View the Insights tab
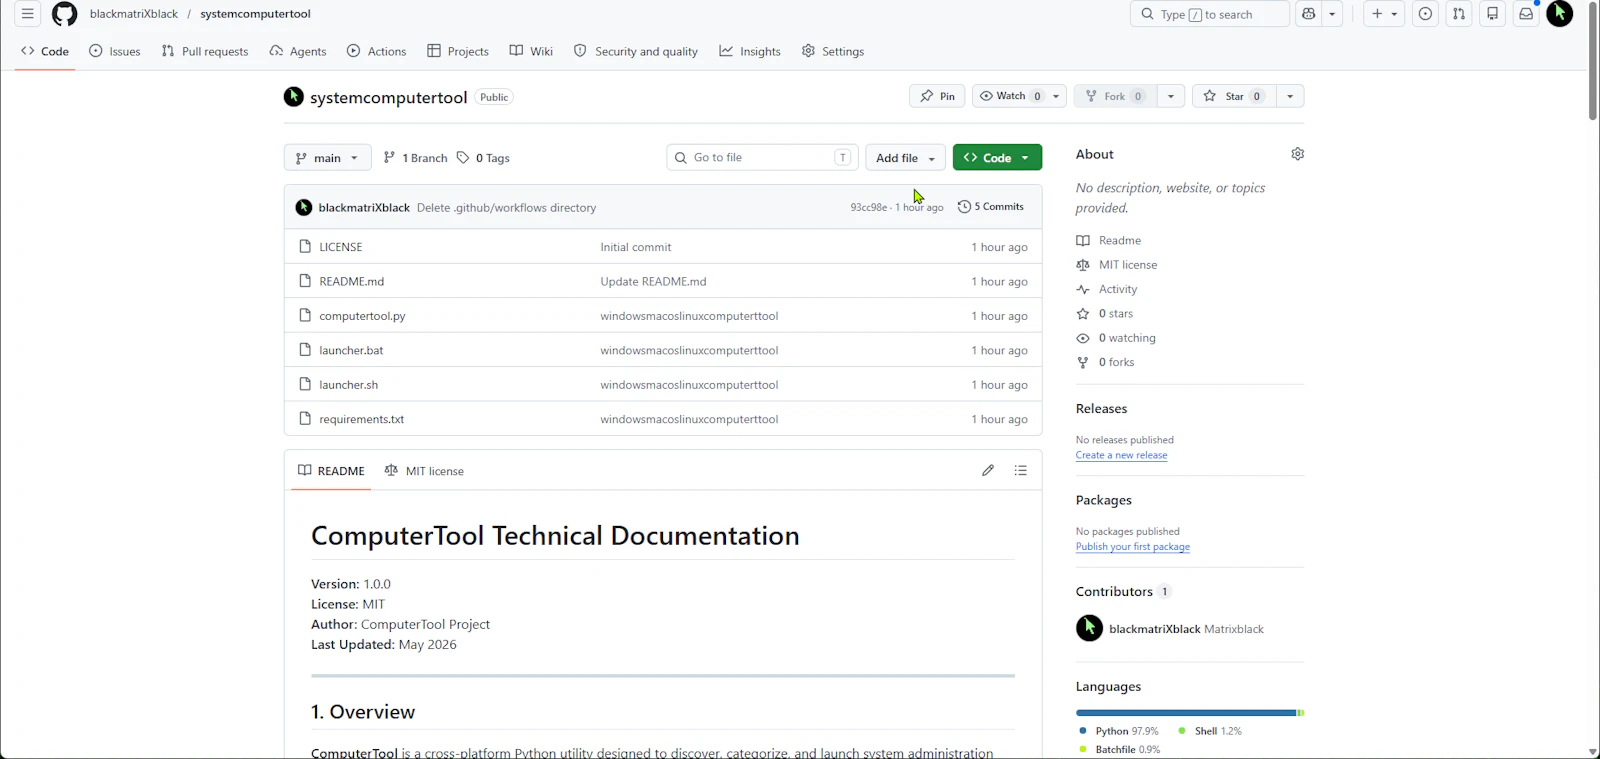The width and height of the screenshot is (1600, 759). [750, 51]
